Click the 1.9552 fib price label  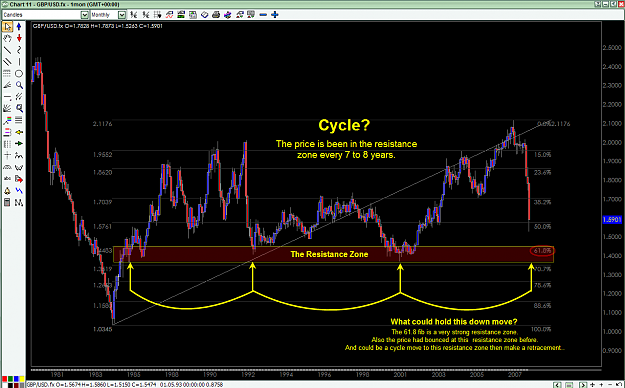(x=102, y=154)
